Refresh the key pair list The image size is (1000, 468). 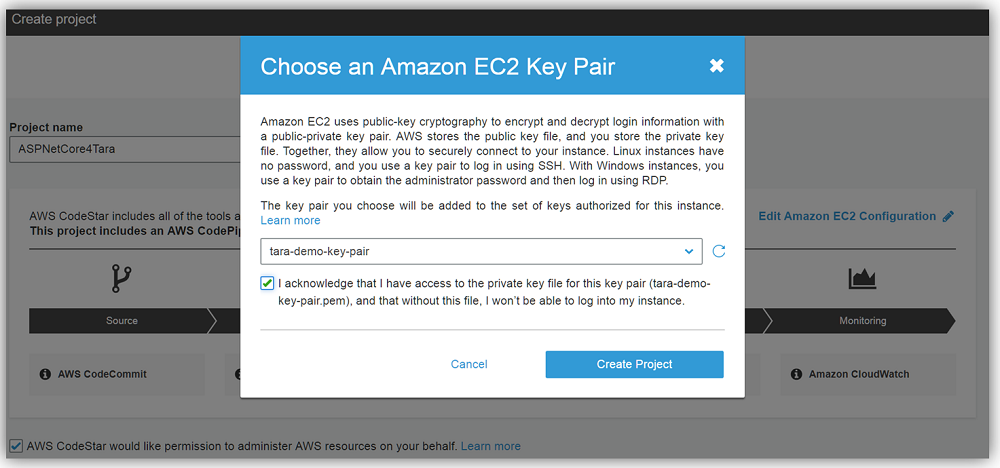click(x=719, y=251)
